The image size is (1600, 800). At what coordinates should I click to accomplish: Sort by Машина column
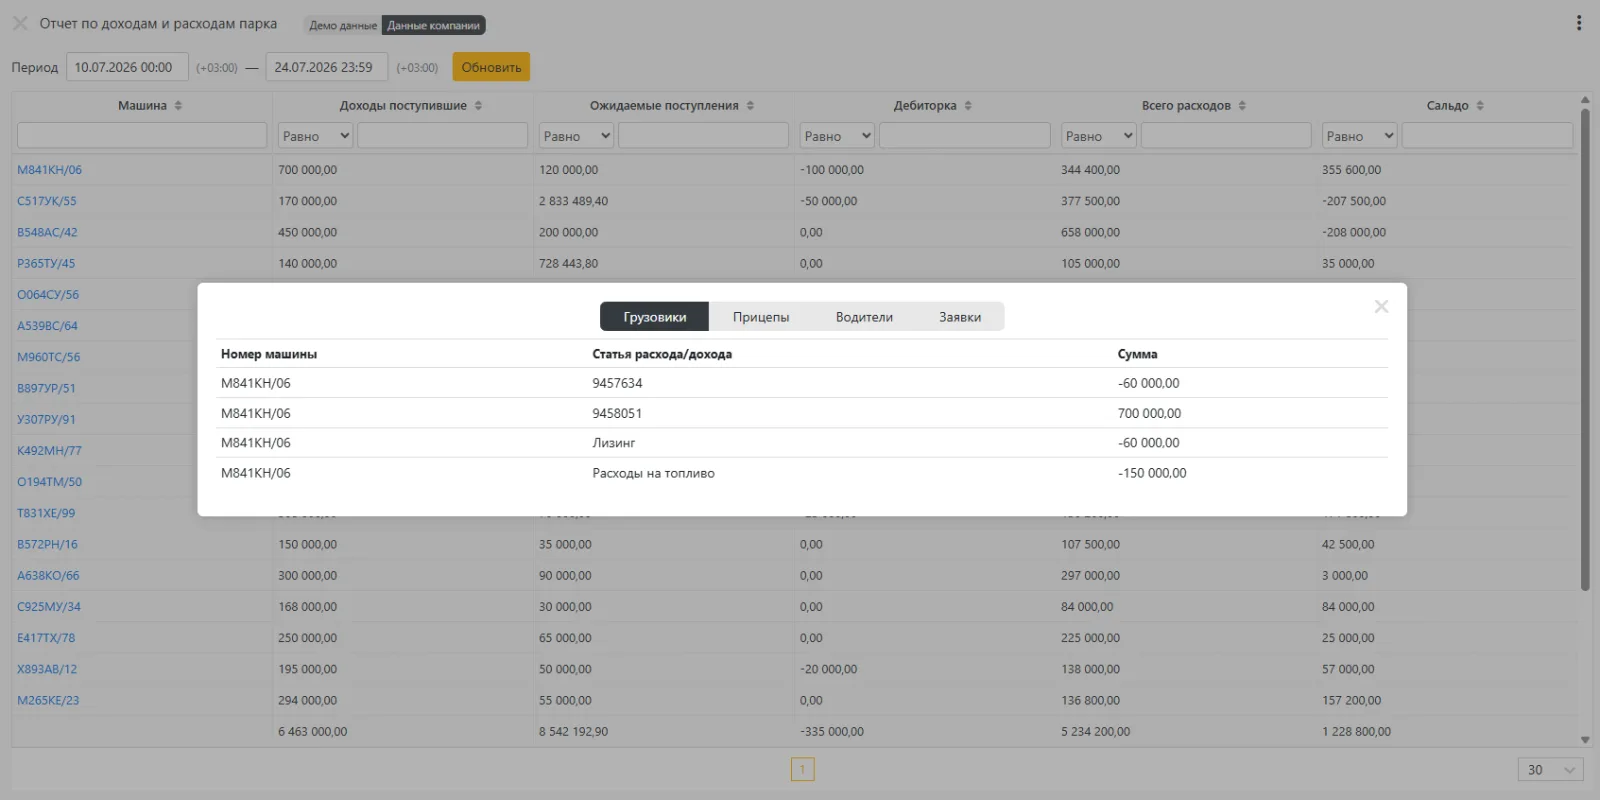point(178,106)
